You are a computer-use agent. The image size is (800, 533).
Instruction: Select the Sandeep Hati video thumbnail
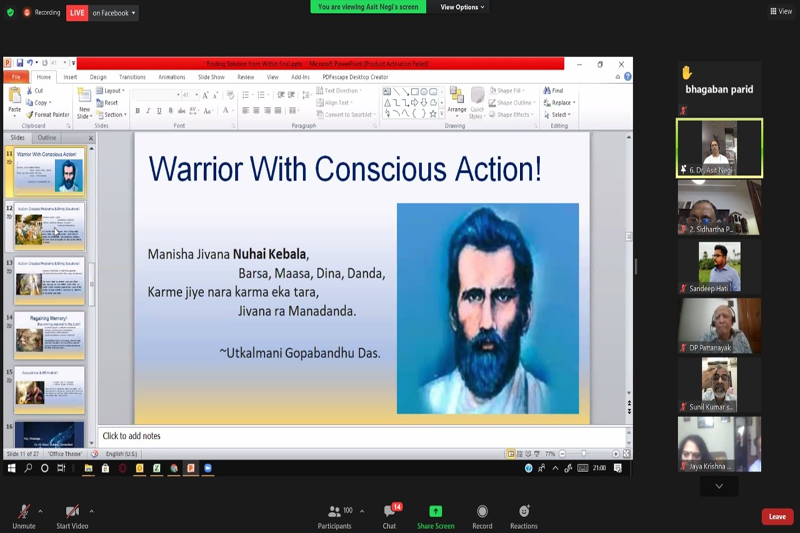(x=719, y=265)
